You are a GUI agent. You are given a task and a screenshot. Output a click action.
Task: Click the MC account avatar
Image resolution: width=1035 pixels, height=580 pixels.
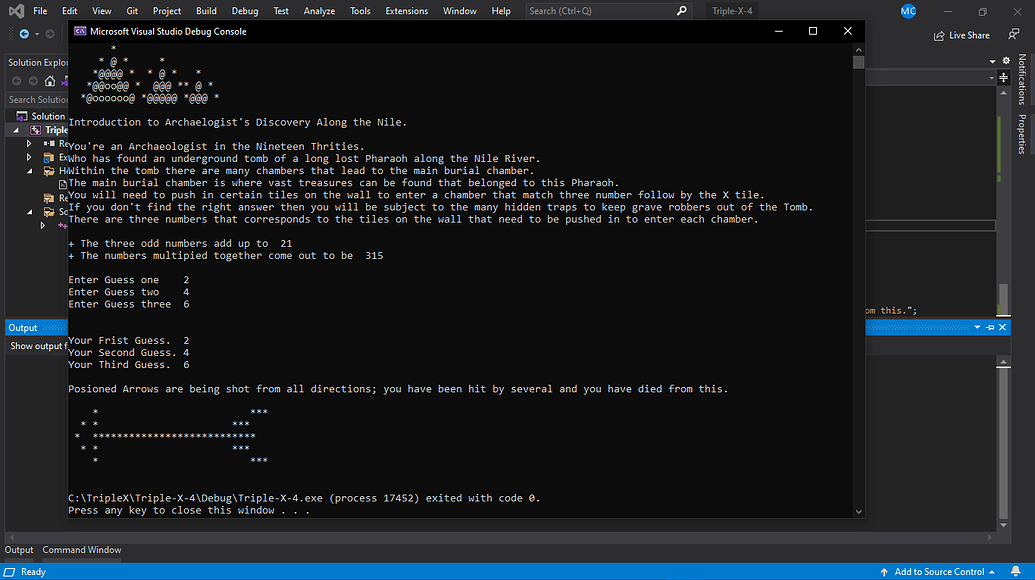(907, 11)
